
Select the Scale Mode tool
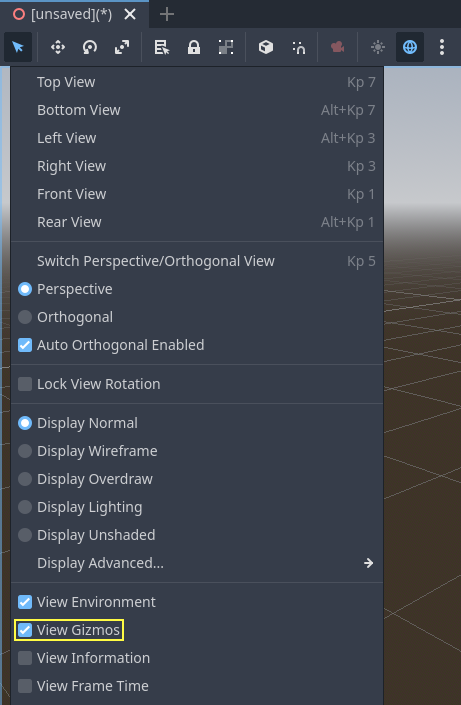[122, 47]
